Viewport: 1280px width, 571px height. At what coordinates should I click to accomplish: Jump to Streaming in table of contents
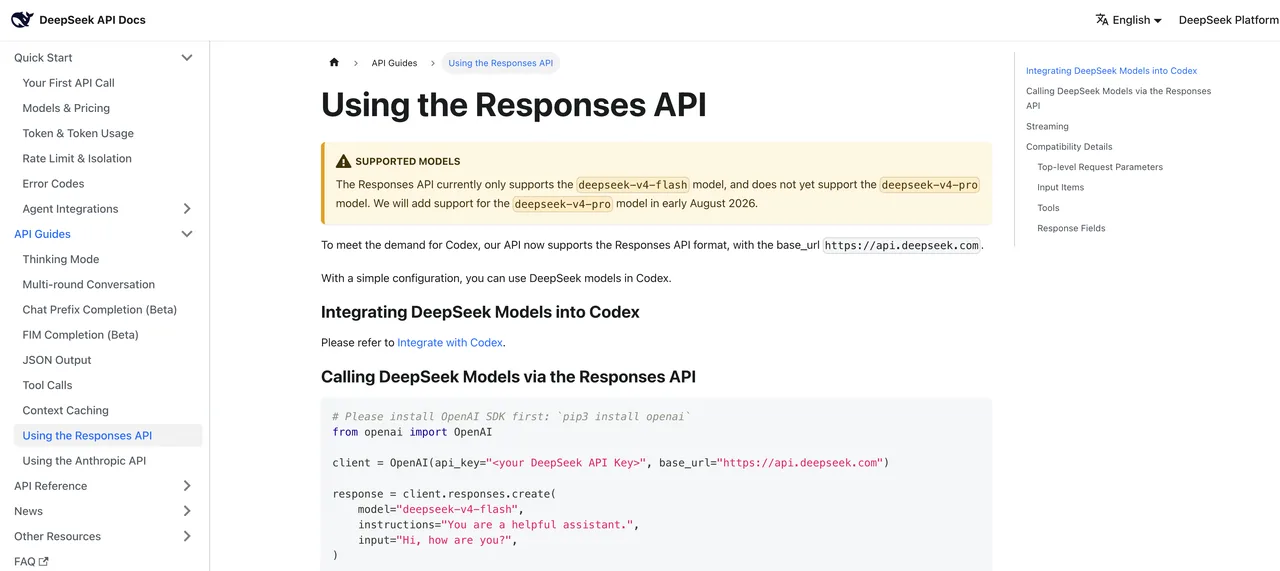point(1047,127)
